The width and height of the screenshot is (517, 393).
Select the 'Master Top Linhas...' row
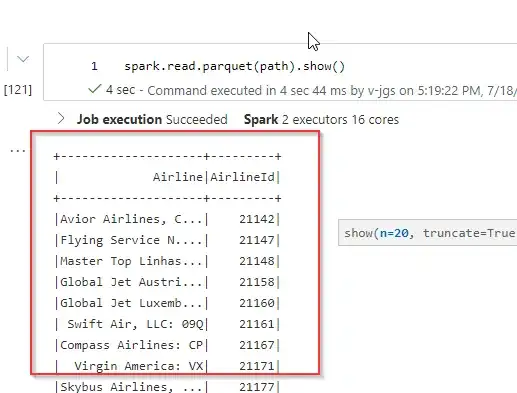pyautogui.click(x=168, y=261)
